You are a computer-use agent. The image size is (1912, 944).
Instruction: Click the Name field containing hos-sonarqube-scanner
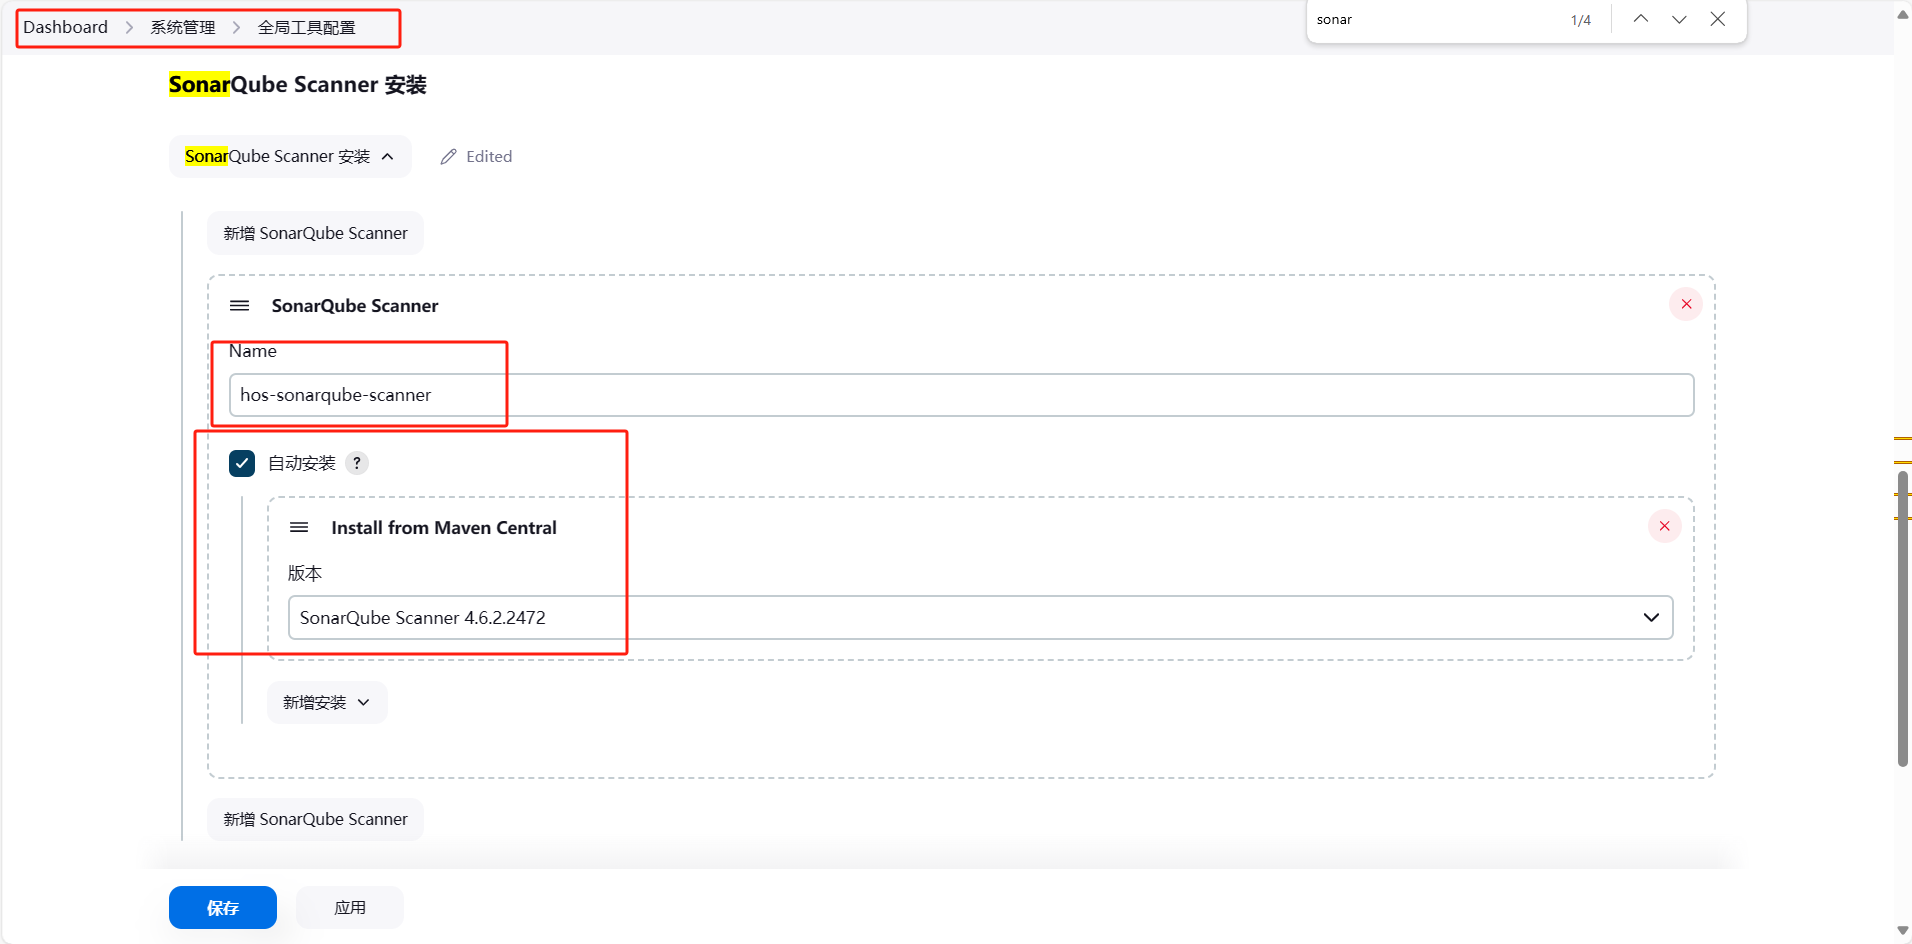(960, 395)
